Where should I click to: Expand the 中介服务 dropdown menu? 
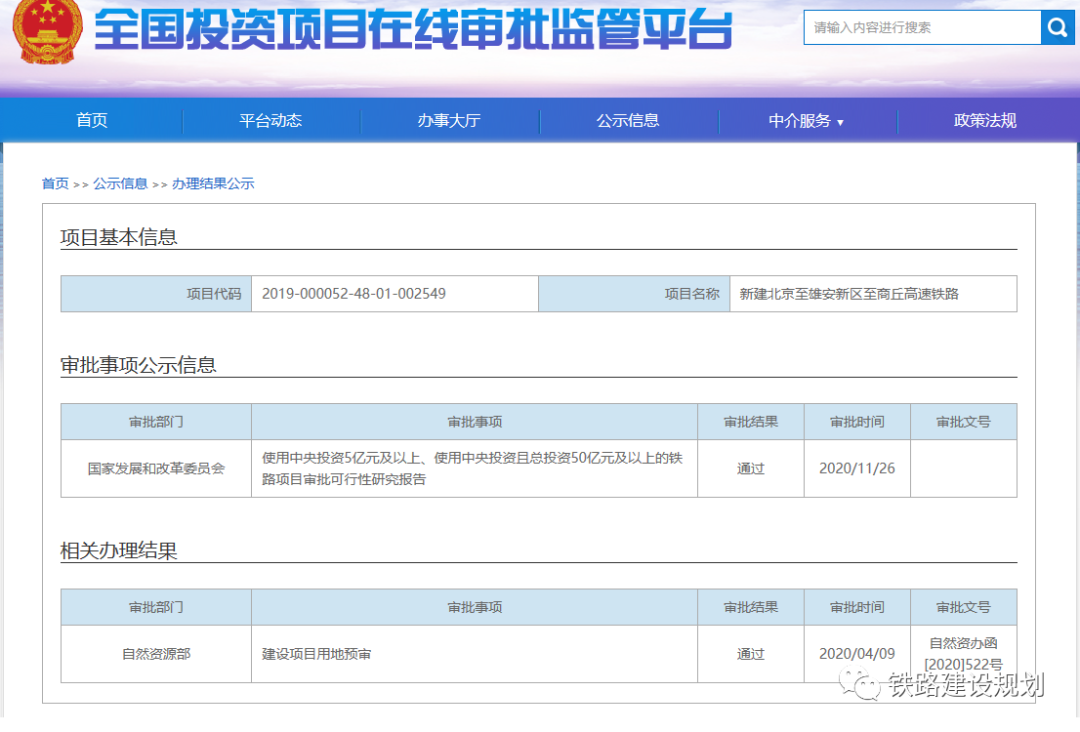click(x=805, y=120)
